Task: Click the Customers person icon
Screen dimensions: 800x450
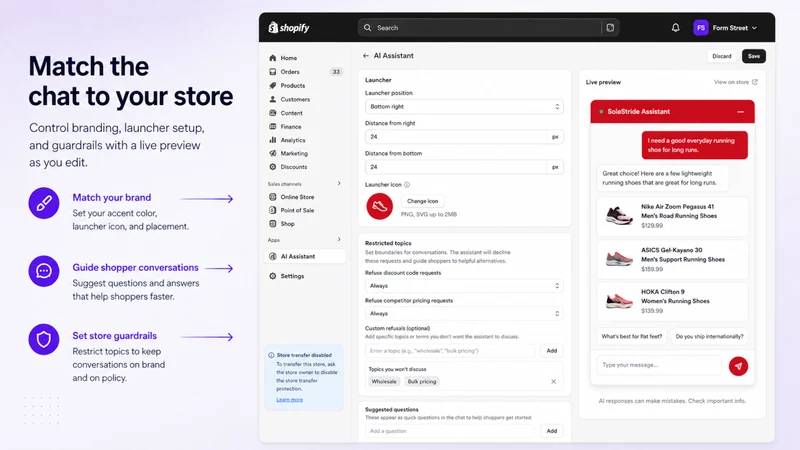Action: 272,99
